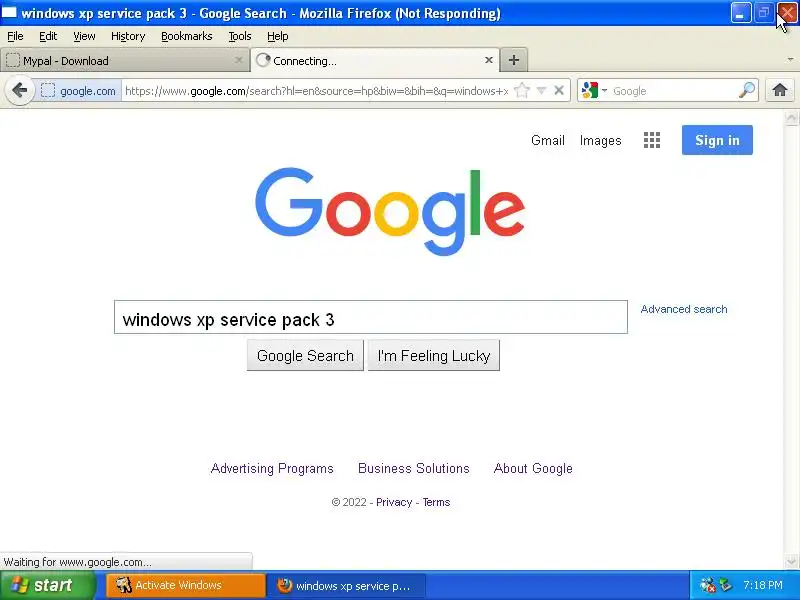The height and width of the screenshot is (600, 800).
Task: Click the Google Search button
Action: tap(305, 356)
